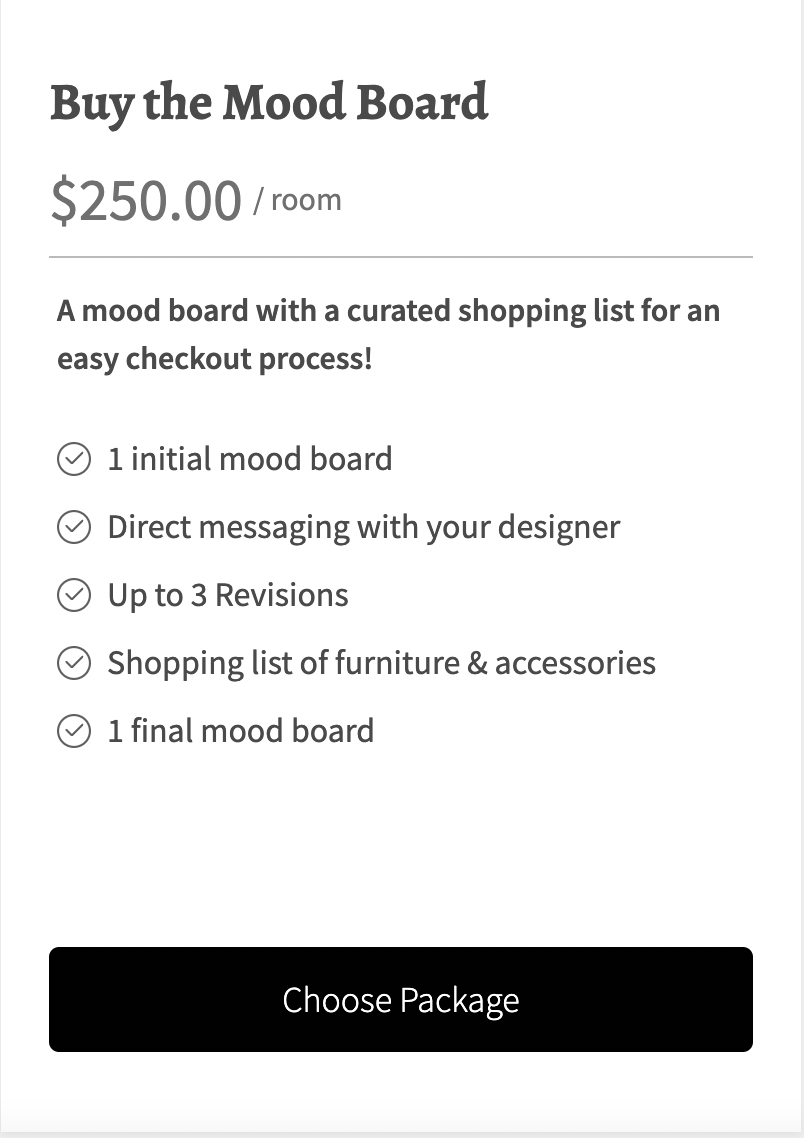Click the "1 initial mood board" text
The image size is (804, 1138).
[x=250, y=460]
